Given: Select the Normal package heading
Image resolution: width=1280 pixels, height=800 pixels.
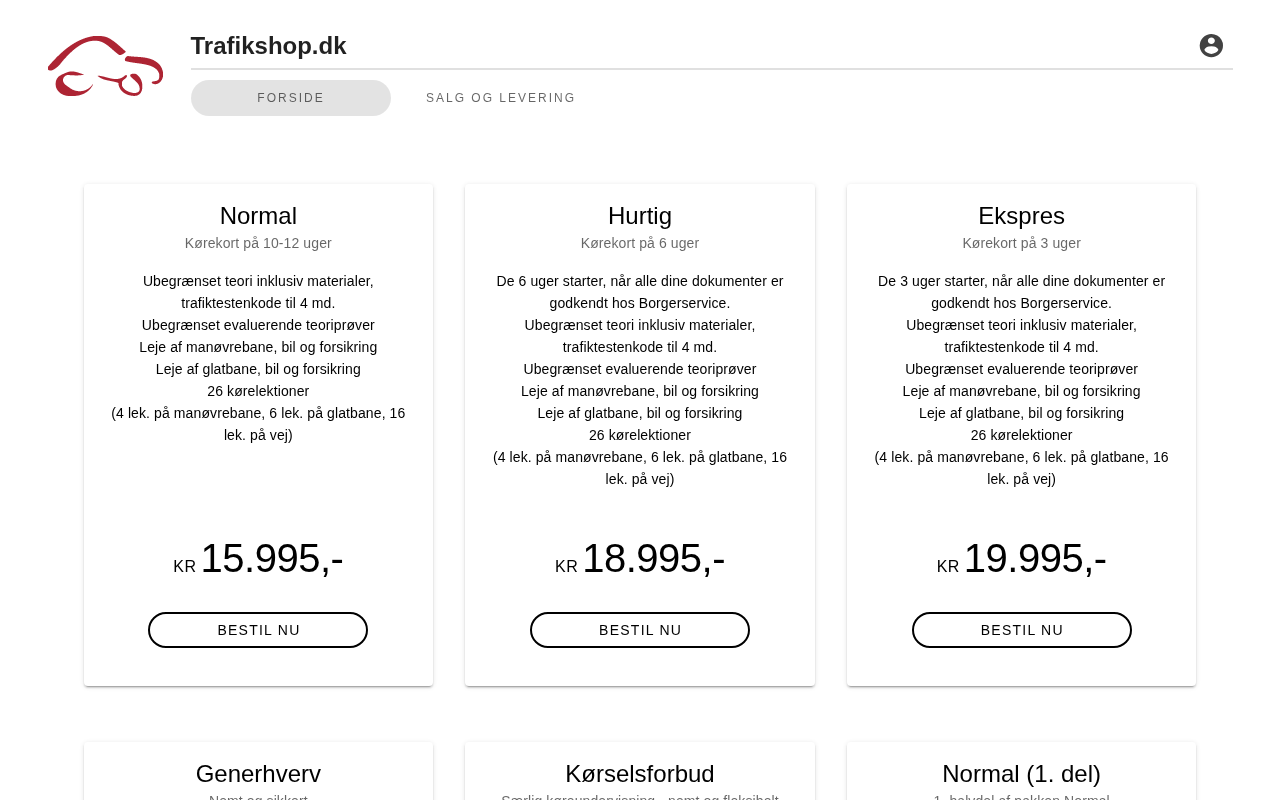Looking at the screenshot, I should click(258, 215).
